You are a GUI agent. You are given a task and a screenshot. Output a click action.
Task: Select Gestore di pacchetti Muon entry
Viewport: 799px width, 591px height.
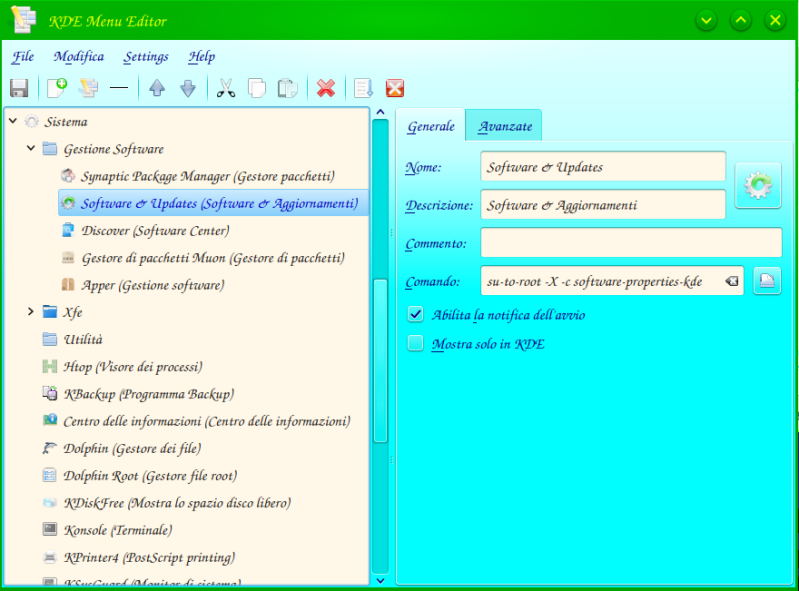pyautogui.click(x=213, y=258)
